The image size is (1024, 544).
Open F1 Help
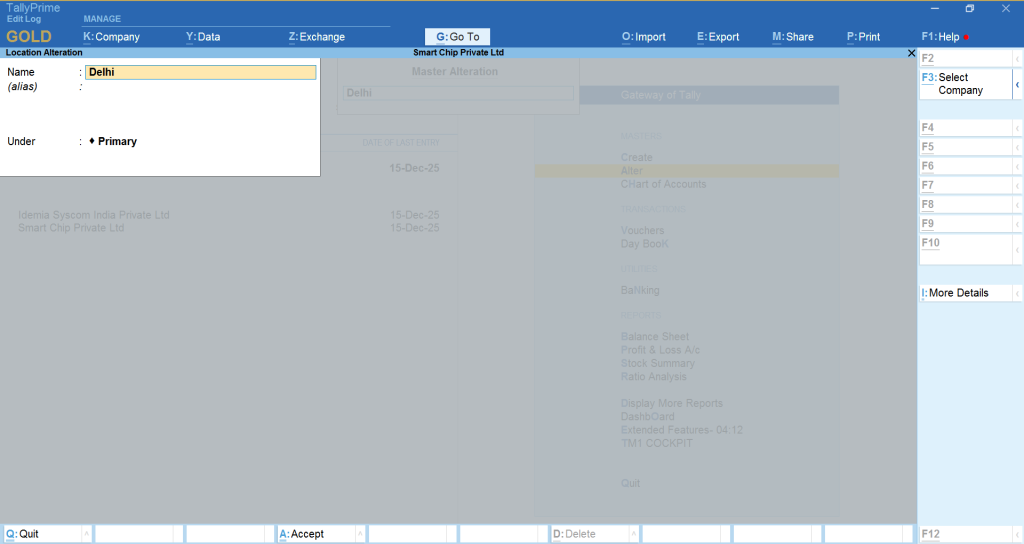(x=940, y=37)
